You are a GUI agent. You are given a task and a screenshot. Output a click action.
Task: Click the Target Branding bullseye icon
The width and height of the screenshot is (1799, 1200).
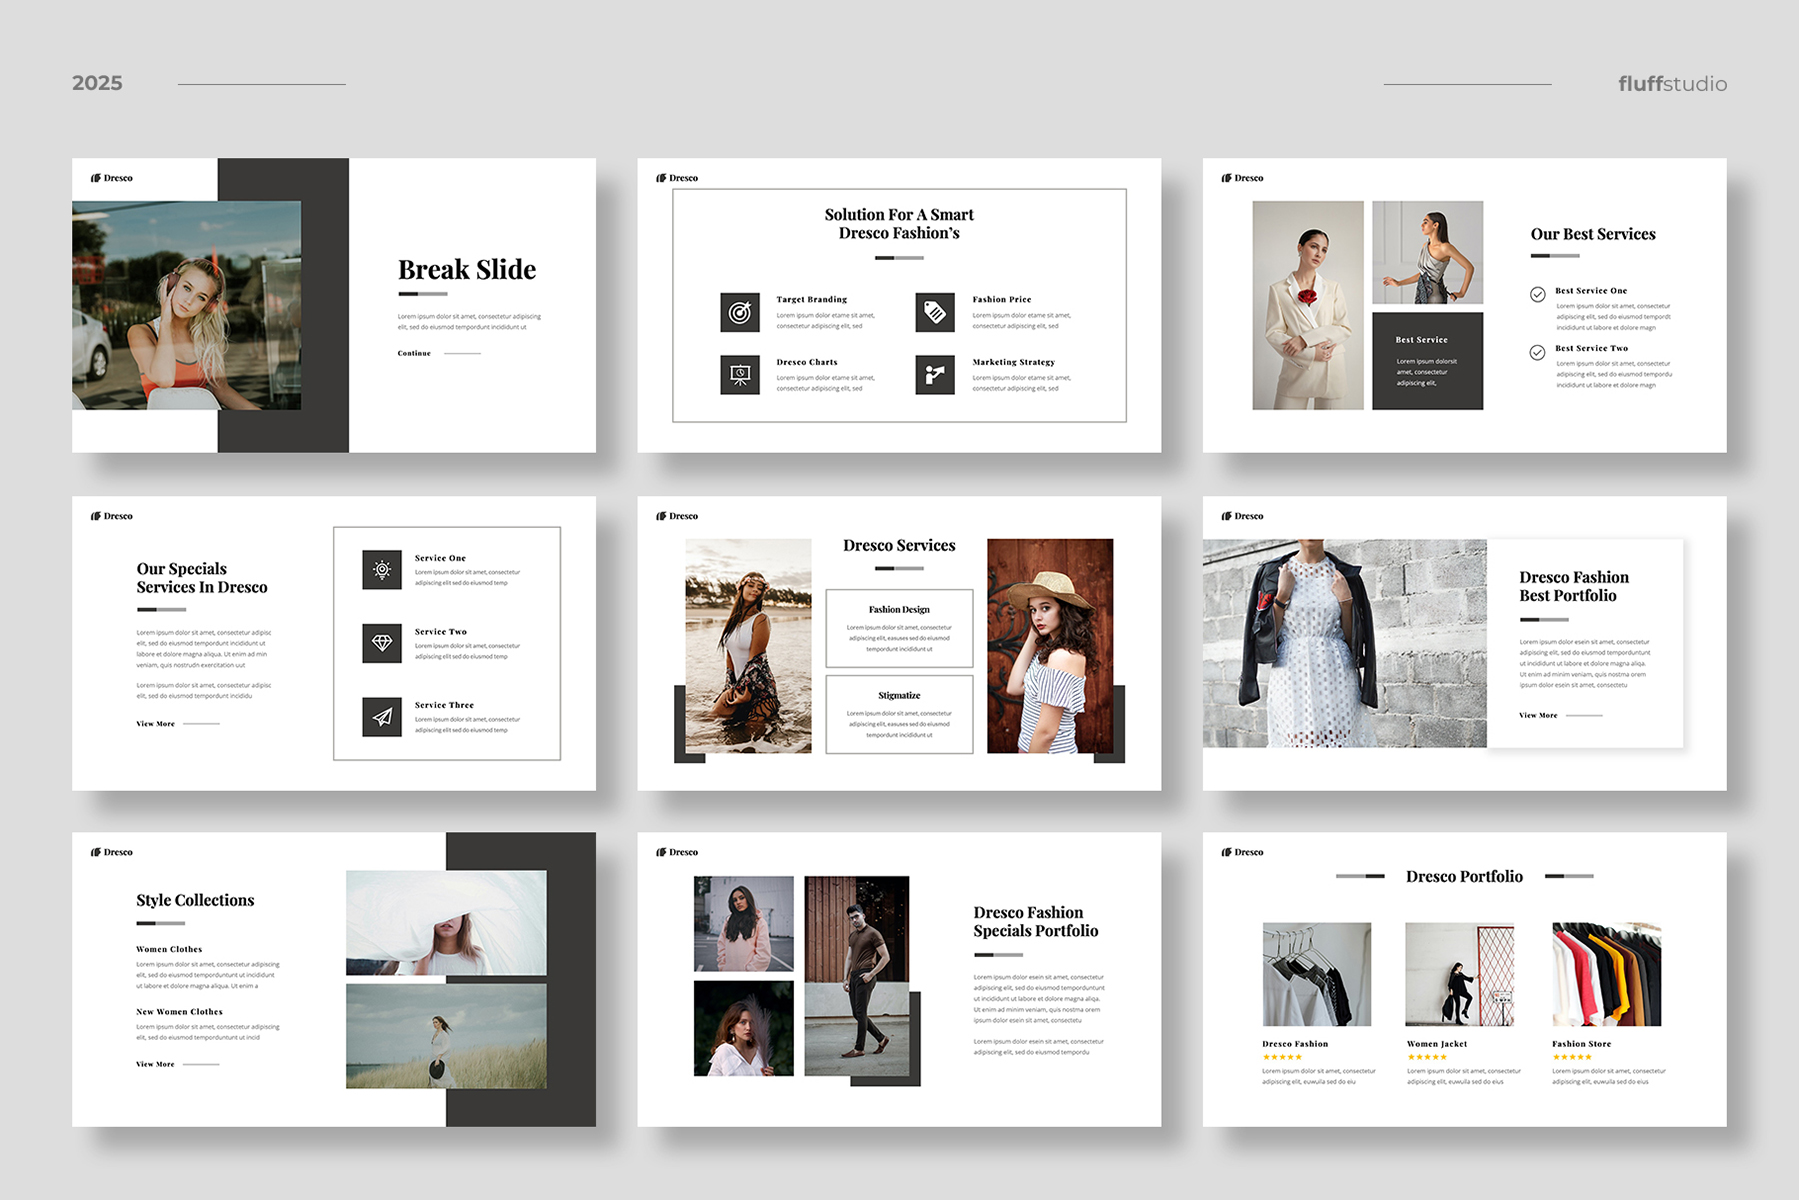pos(740,313)
